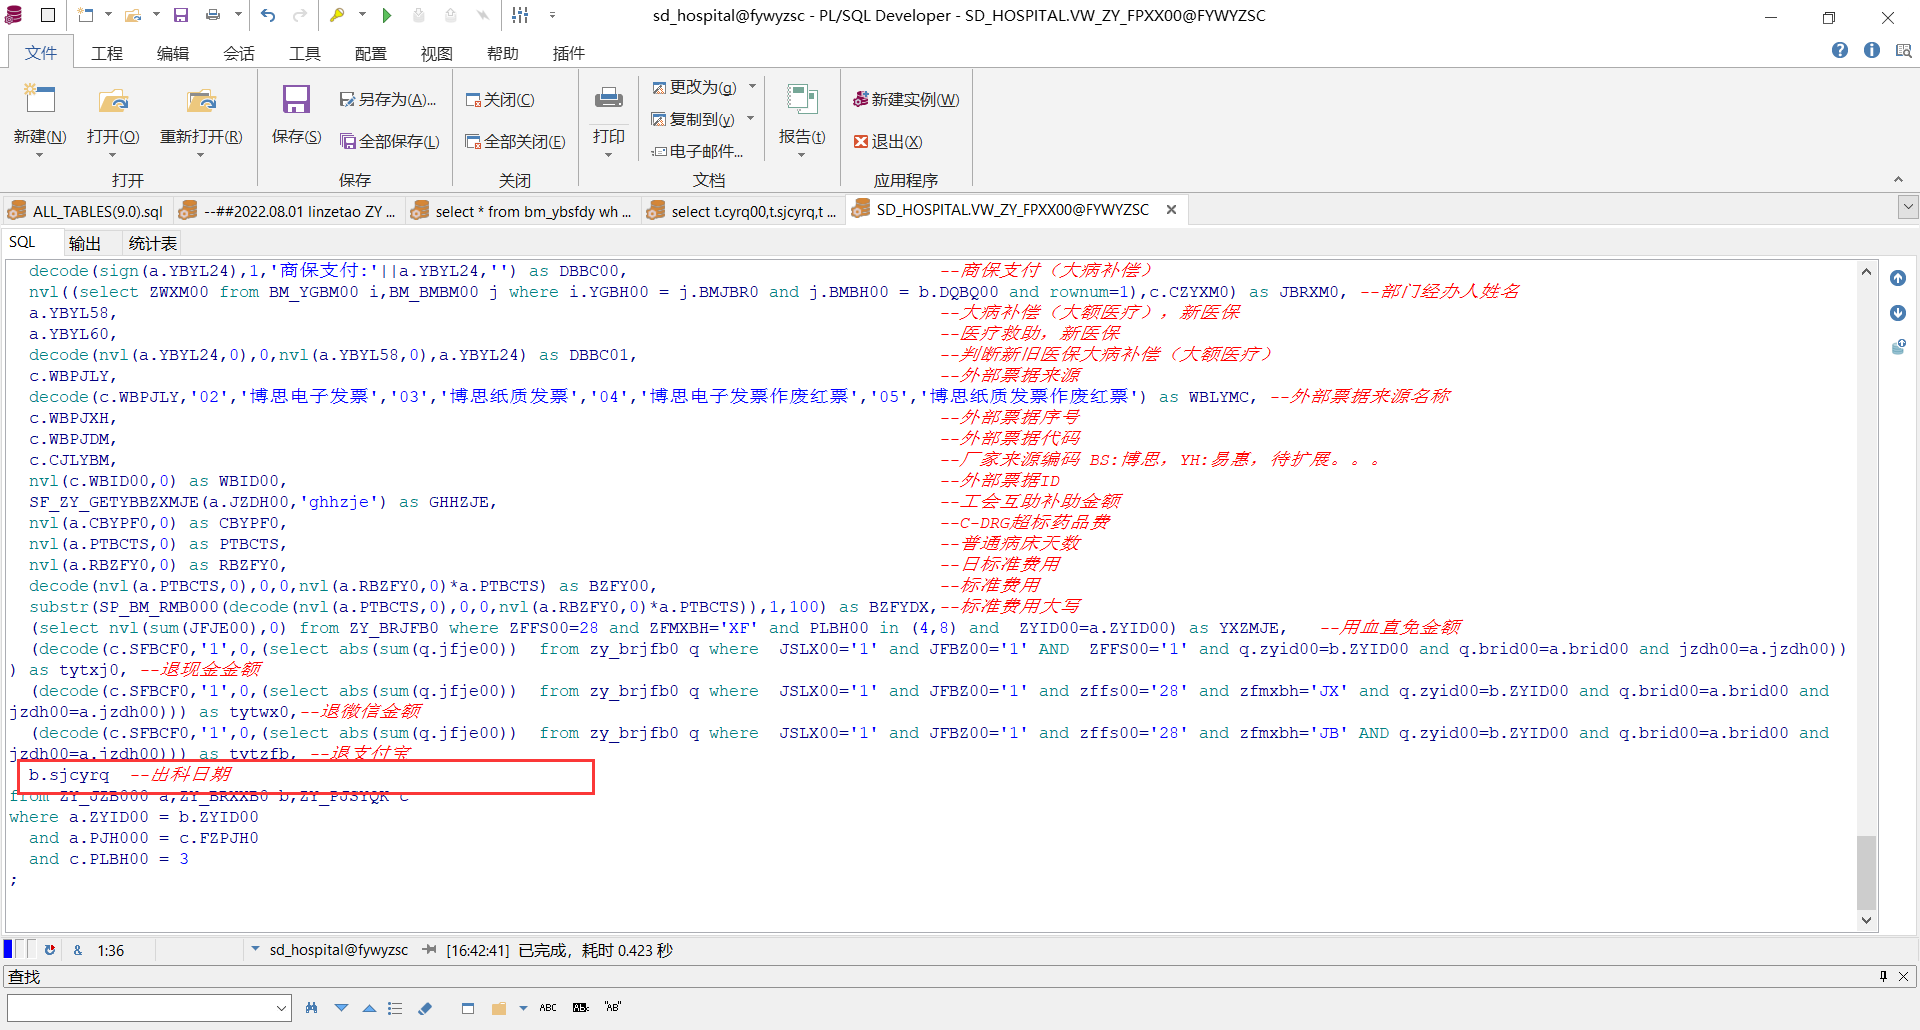This screenshot has width=1920, height=1030.
Task: Execute query with green play icon
Action: pos(387,15)
